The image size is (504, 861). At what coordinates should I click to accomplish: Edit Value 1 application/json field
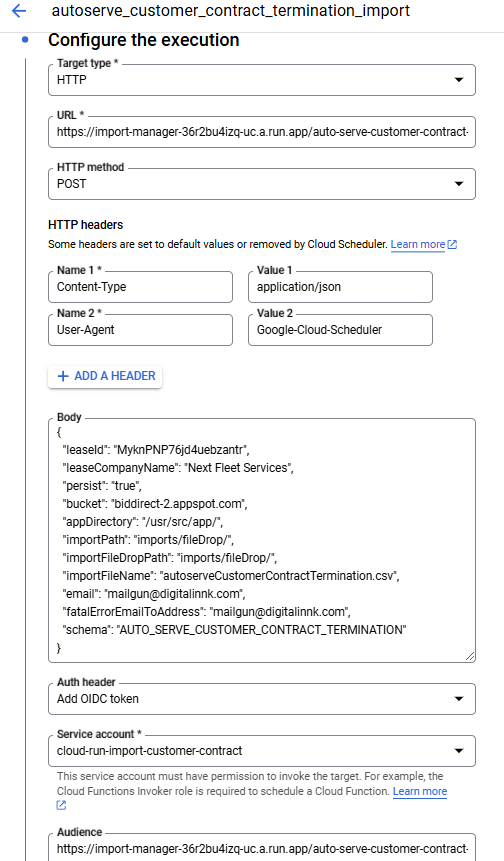coord(340,287)
